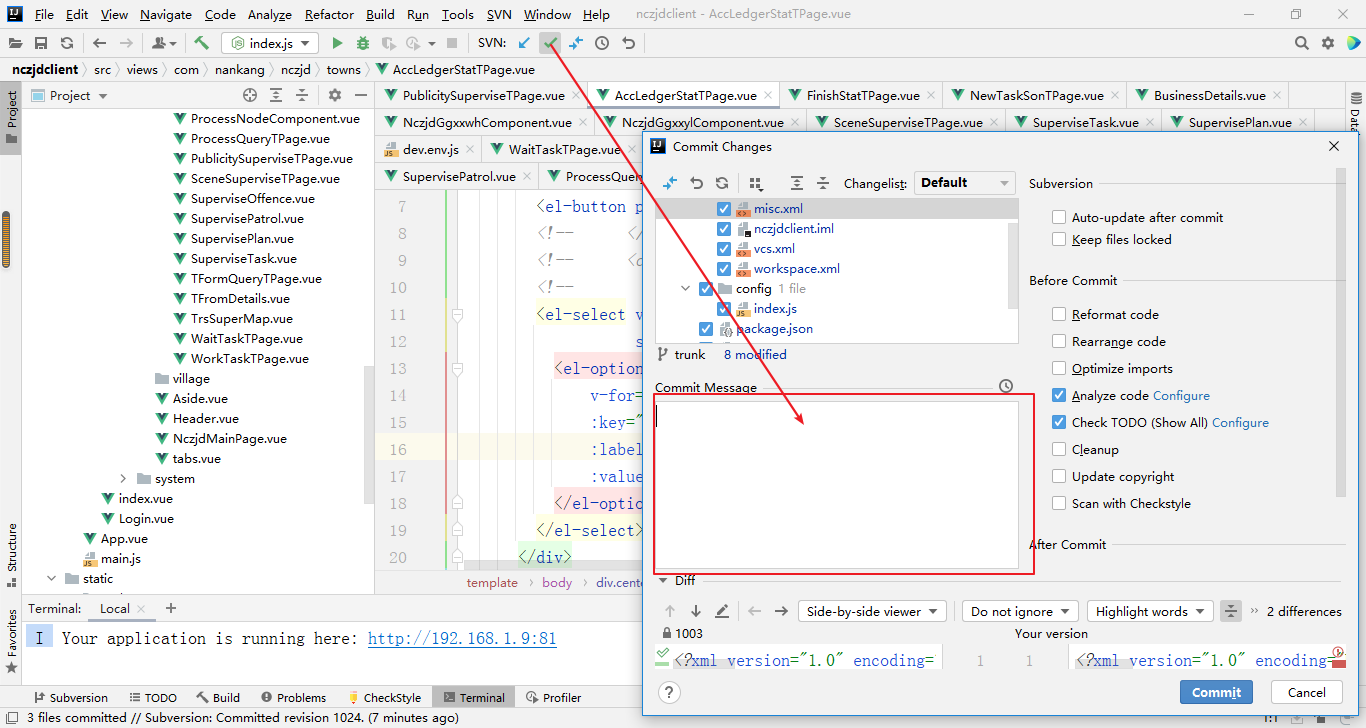Enable Optimize imports checkbox
Image resolution: width=1366 pixels, height=728 pixels.
[x=1059, y=368]
